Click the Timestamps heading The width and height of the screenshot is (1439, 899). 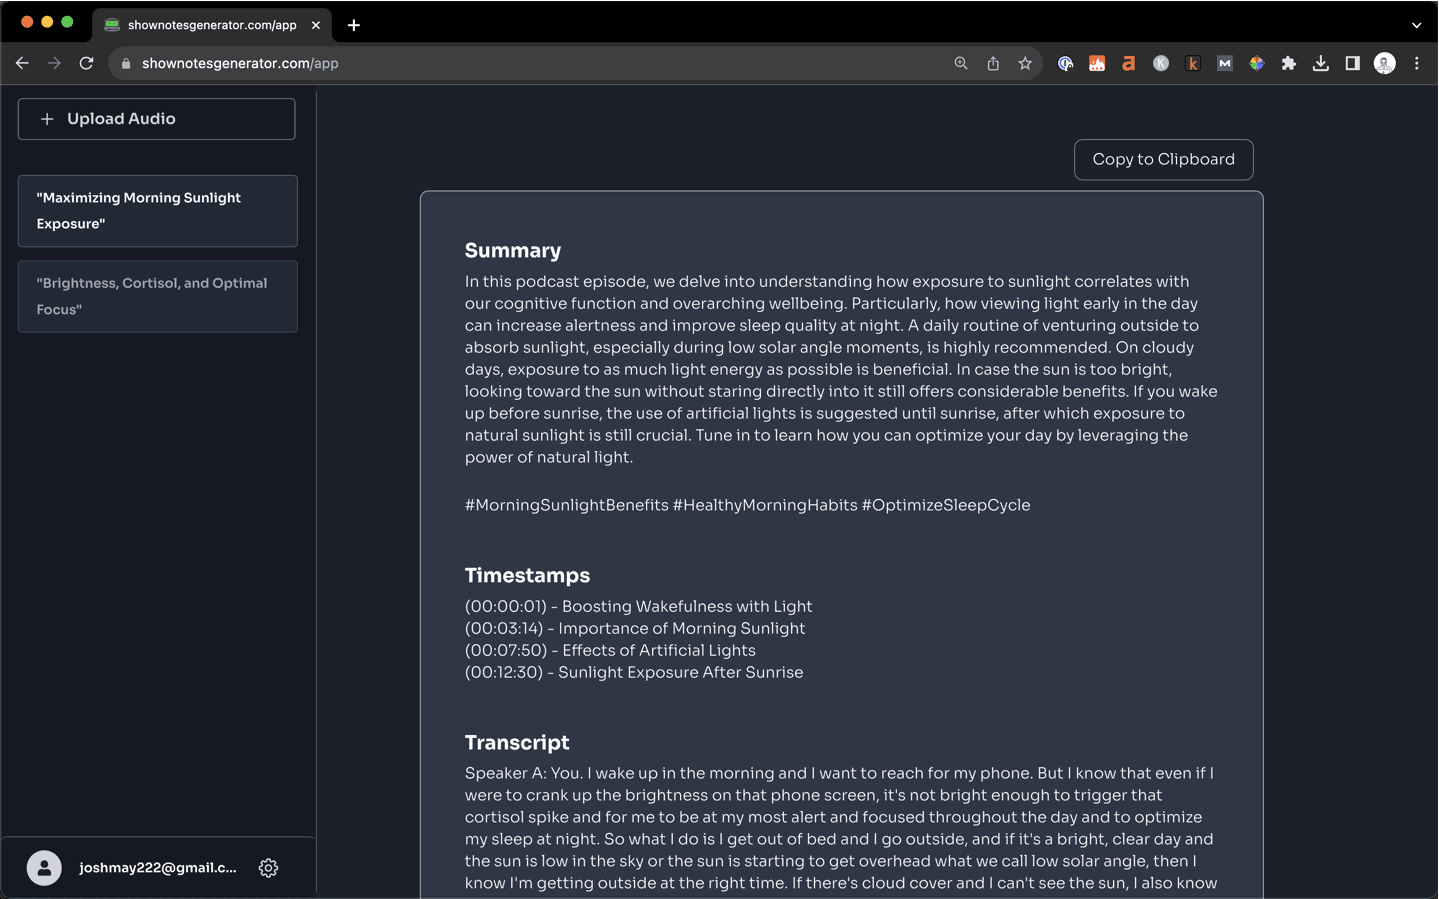pyautogui.click(x=527, y=576)
